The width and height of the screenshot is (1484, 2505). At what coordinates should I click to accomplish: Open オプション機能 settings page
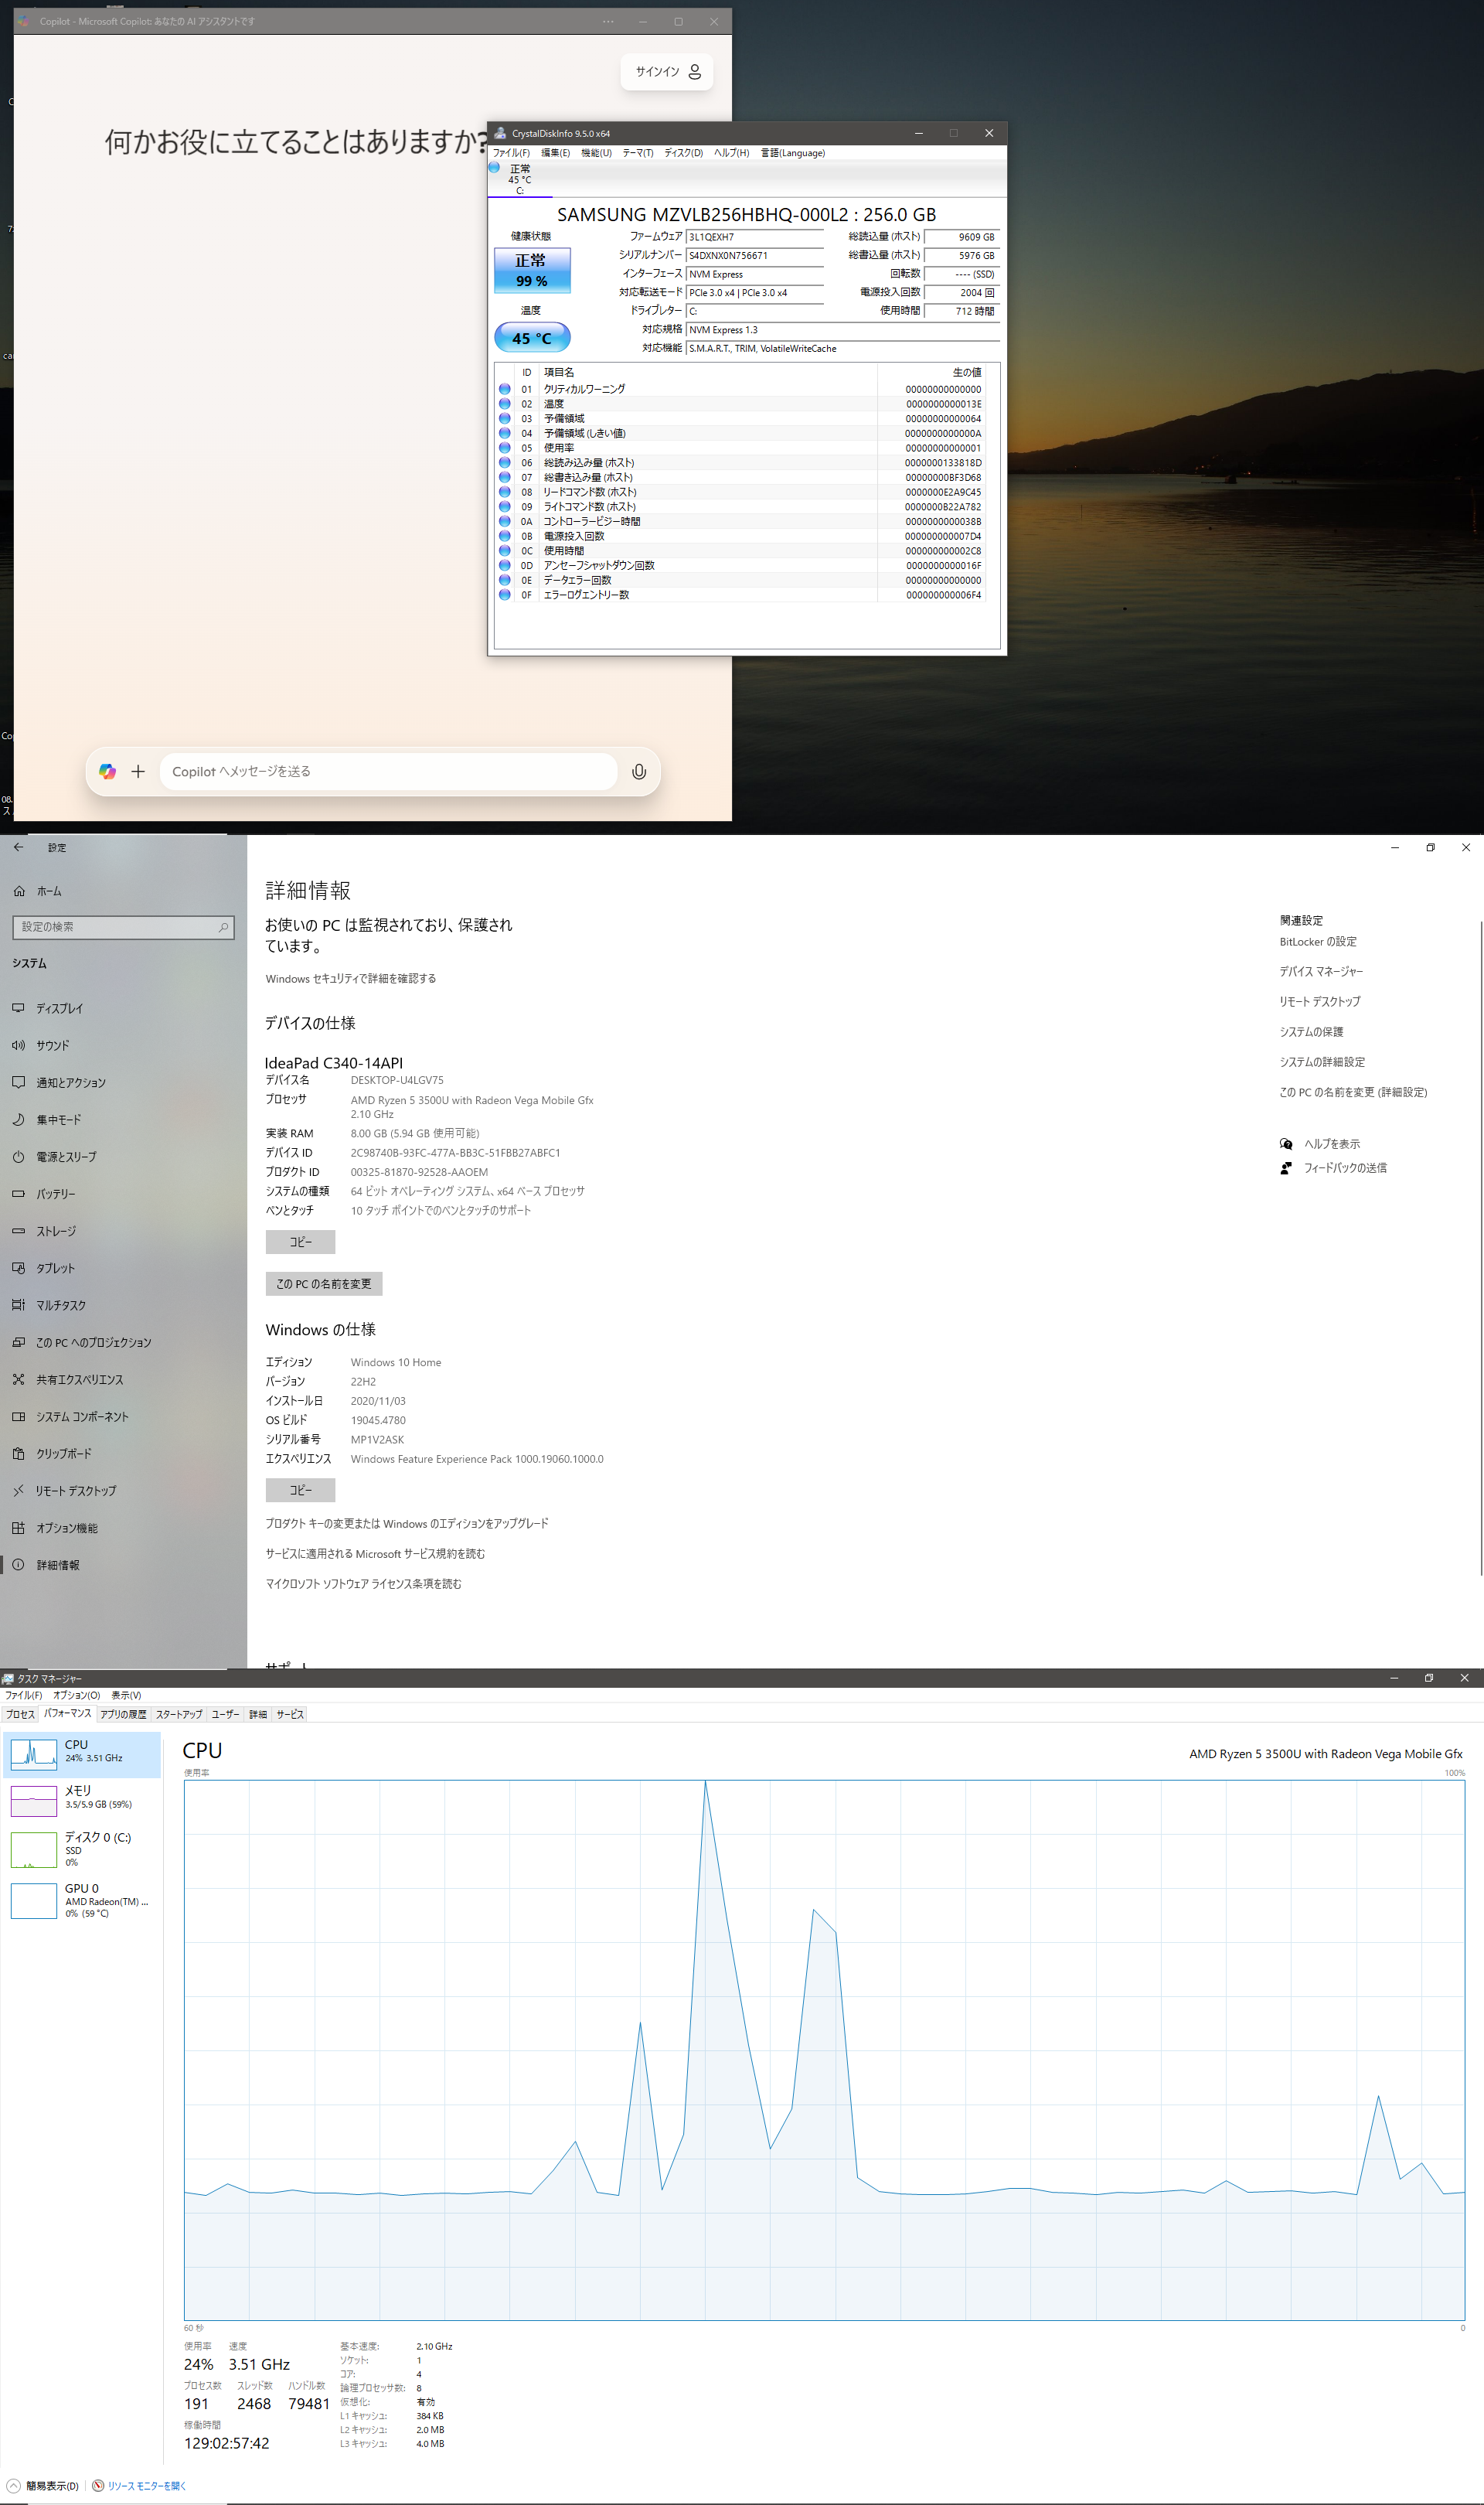click(x=123, y=1528)
